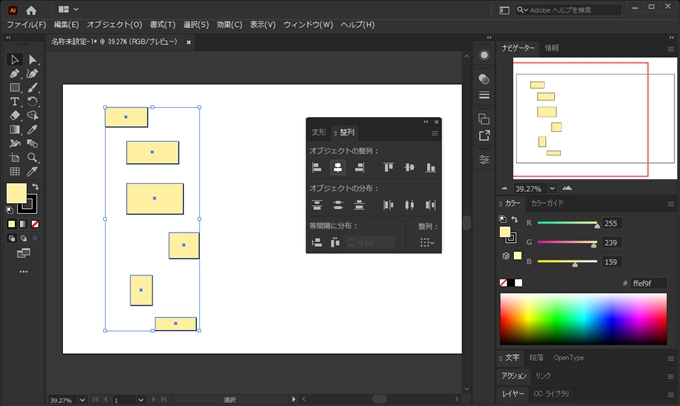Screen dimensions: 680x406
Task: Select the Paintbrush tool
Action: (33, 88)
